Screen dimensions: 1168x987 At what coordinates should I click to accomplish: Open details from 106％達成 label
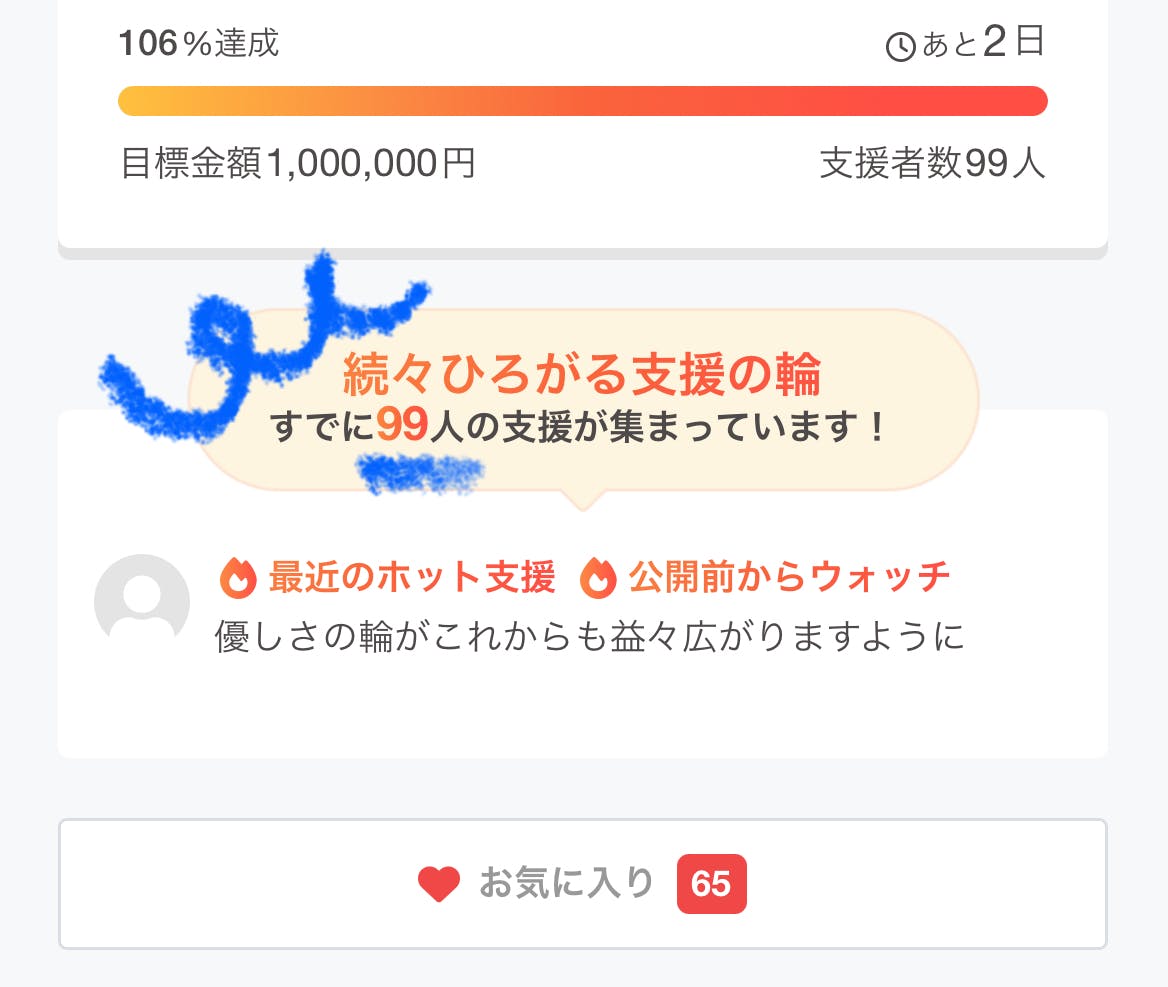tap(198, 44)
